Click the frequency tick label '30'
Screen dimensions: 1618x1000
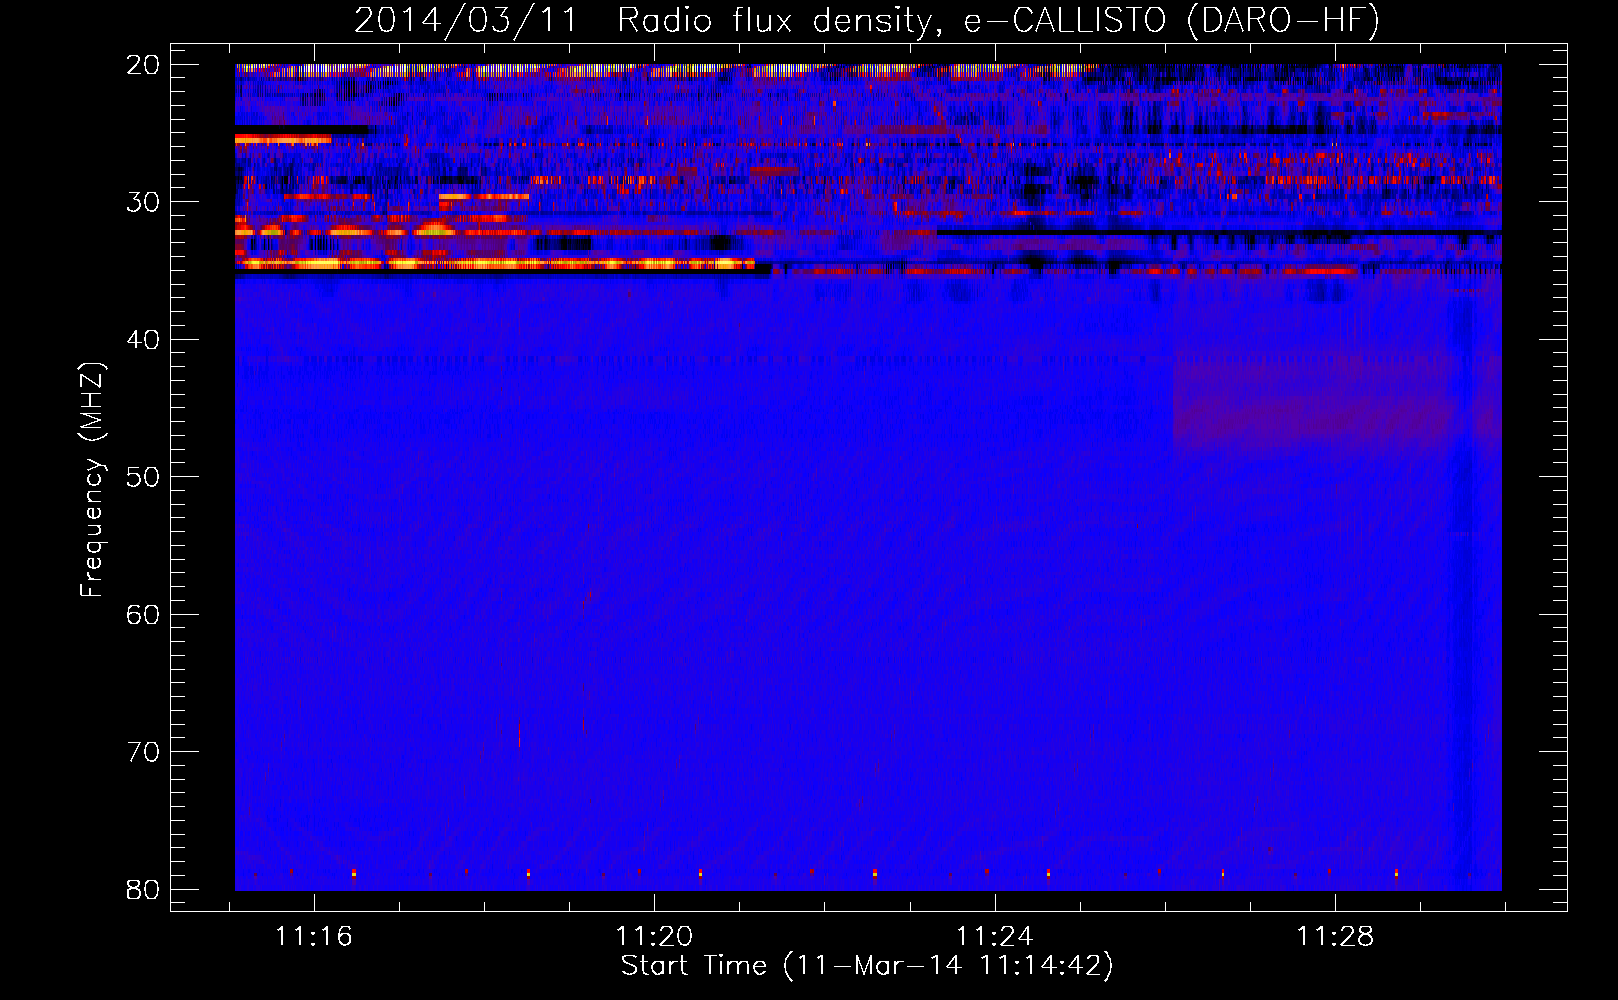pos(143,202)
